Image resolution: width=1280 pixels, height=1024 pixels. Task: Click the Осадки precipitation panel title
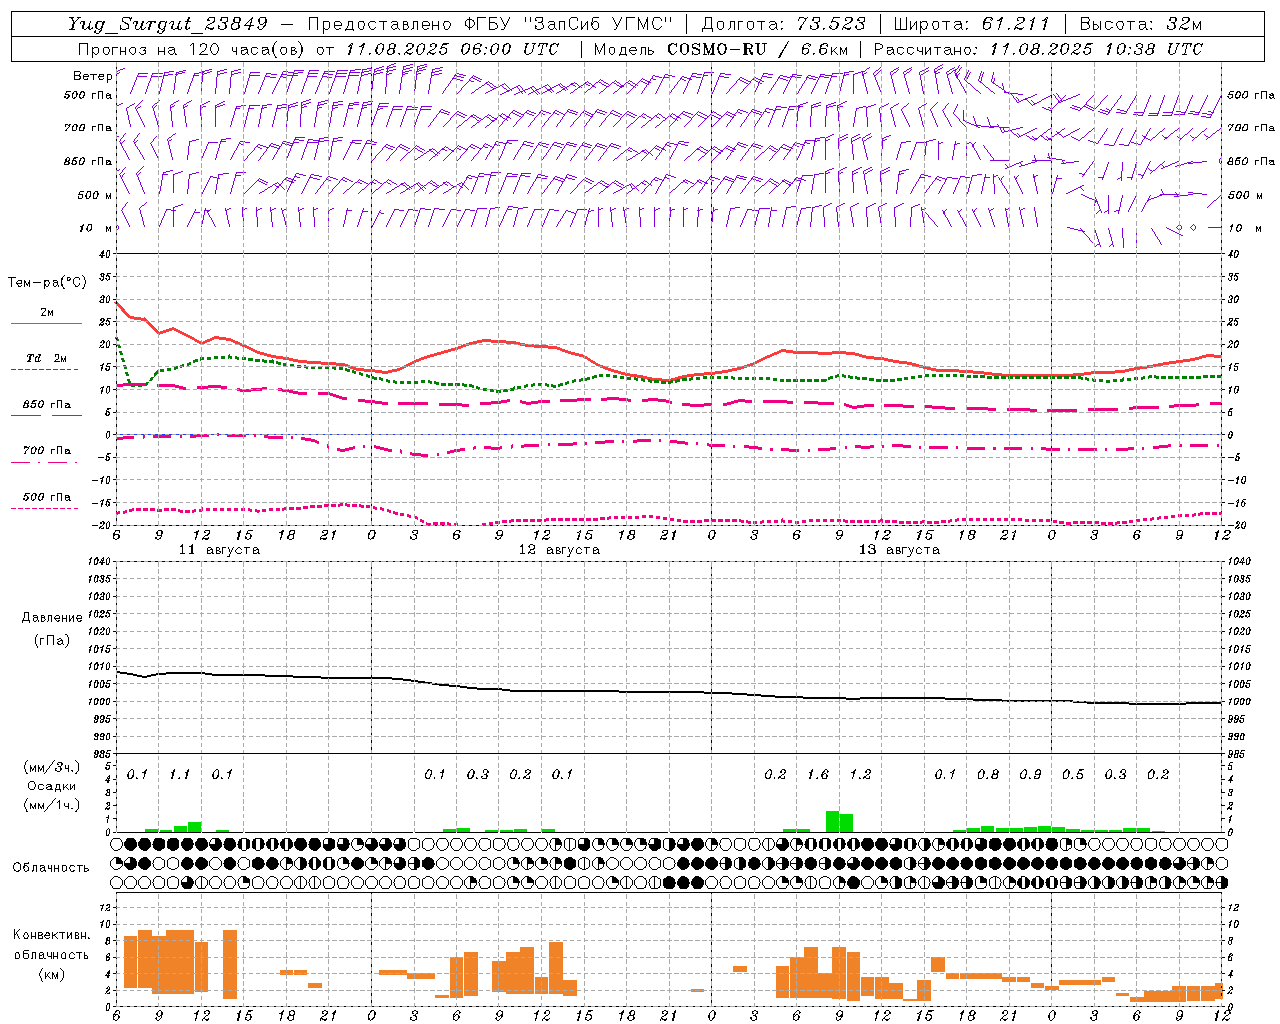pyautogui.click(x=51, y=786)
